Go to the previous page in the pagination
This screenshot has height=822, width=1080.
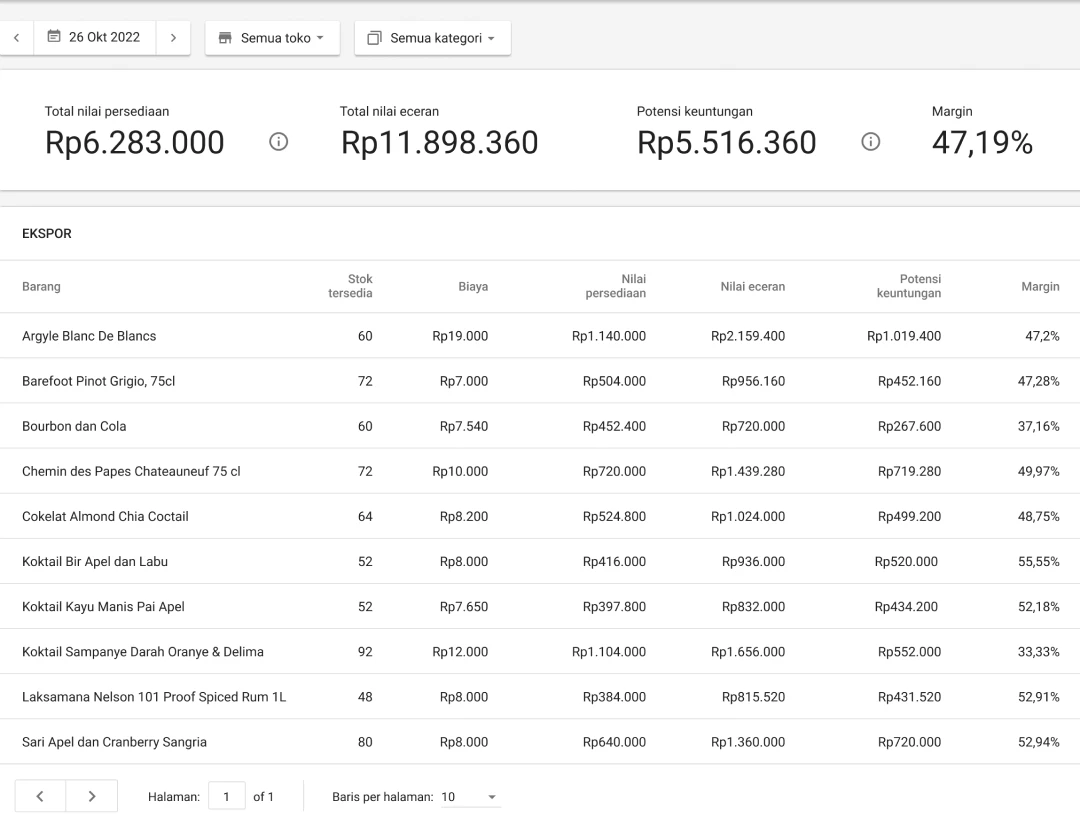tap(39, 796)
